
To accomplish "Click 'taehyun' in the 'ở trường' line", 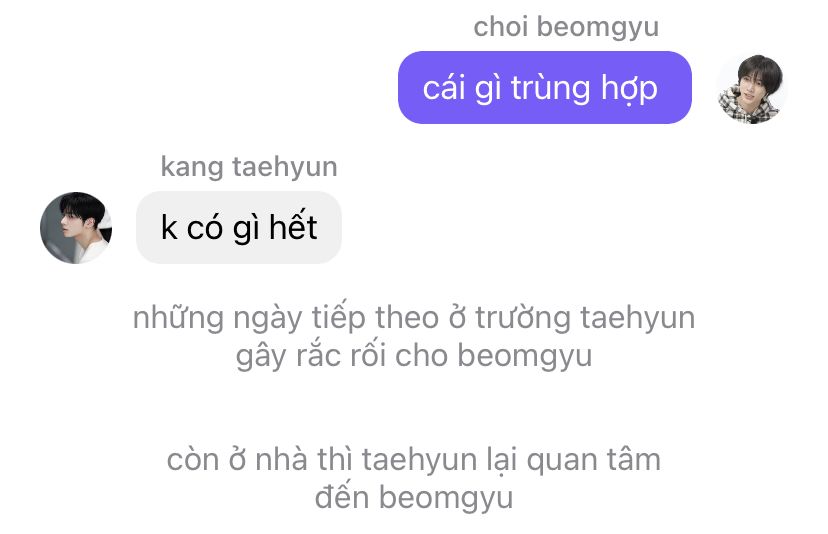I will pyautogui.click(x=638, y=318).
